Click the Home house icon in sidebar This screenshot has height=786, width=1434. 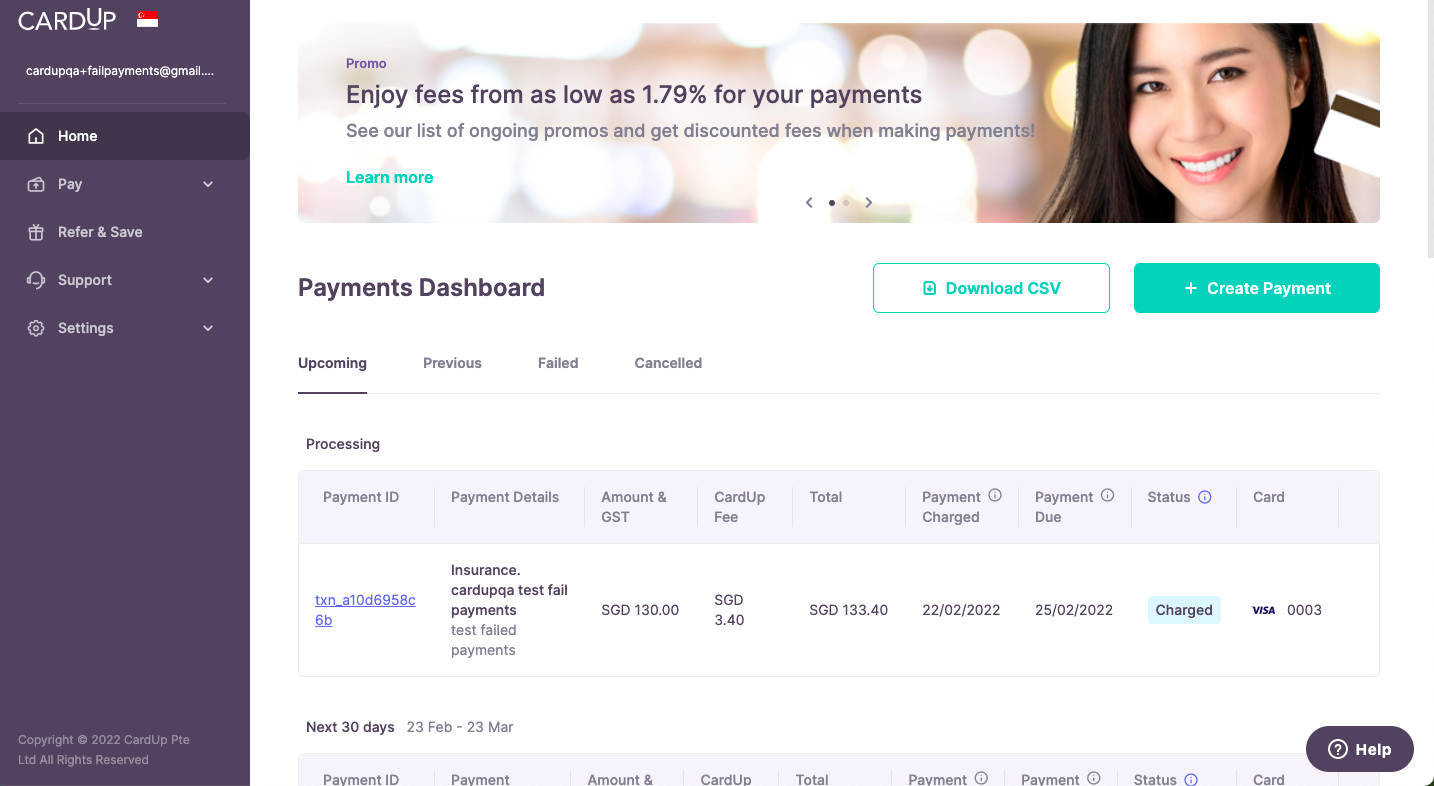click(36, 136)
